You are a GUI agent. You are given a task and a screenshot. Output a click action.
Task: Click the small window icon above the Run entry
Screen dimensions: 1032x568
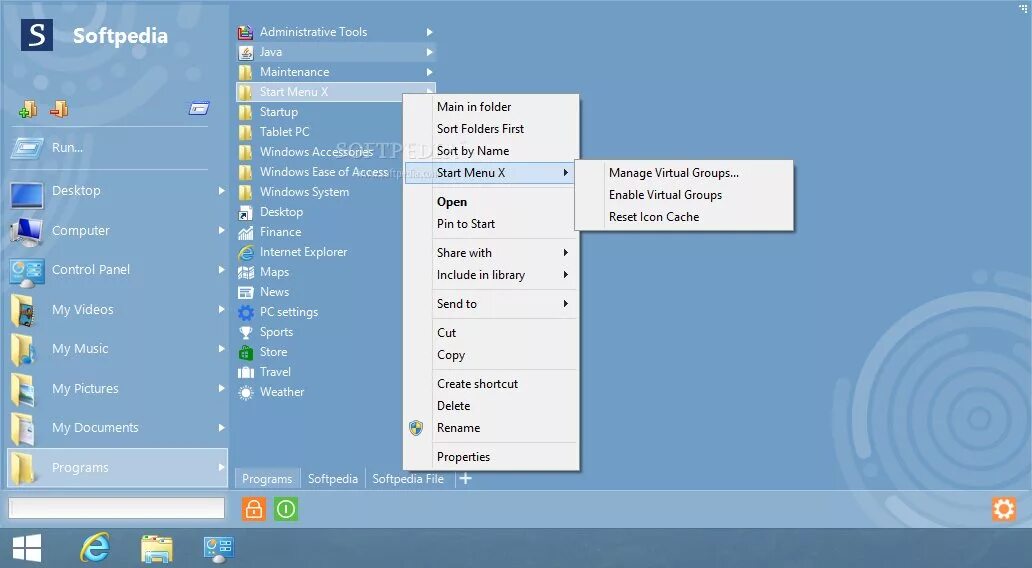199,108
